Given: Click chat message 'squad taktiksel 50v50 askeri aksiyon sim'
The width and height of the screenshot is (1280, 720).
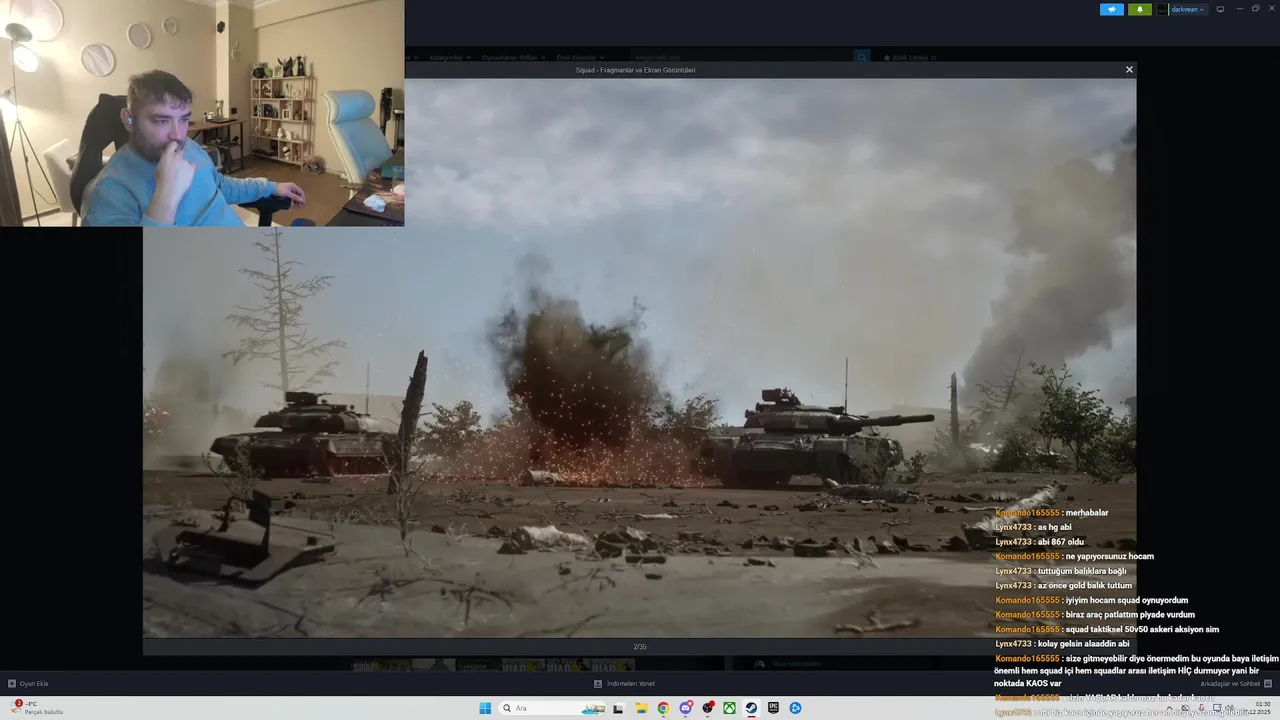Looking at the screenshot, I should click(1142, 629).
